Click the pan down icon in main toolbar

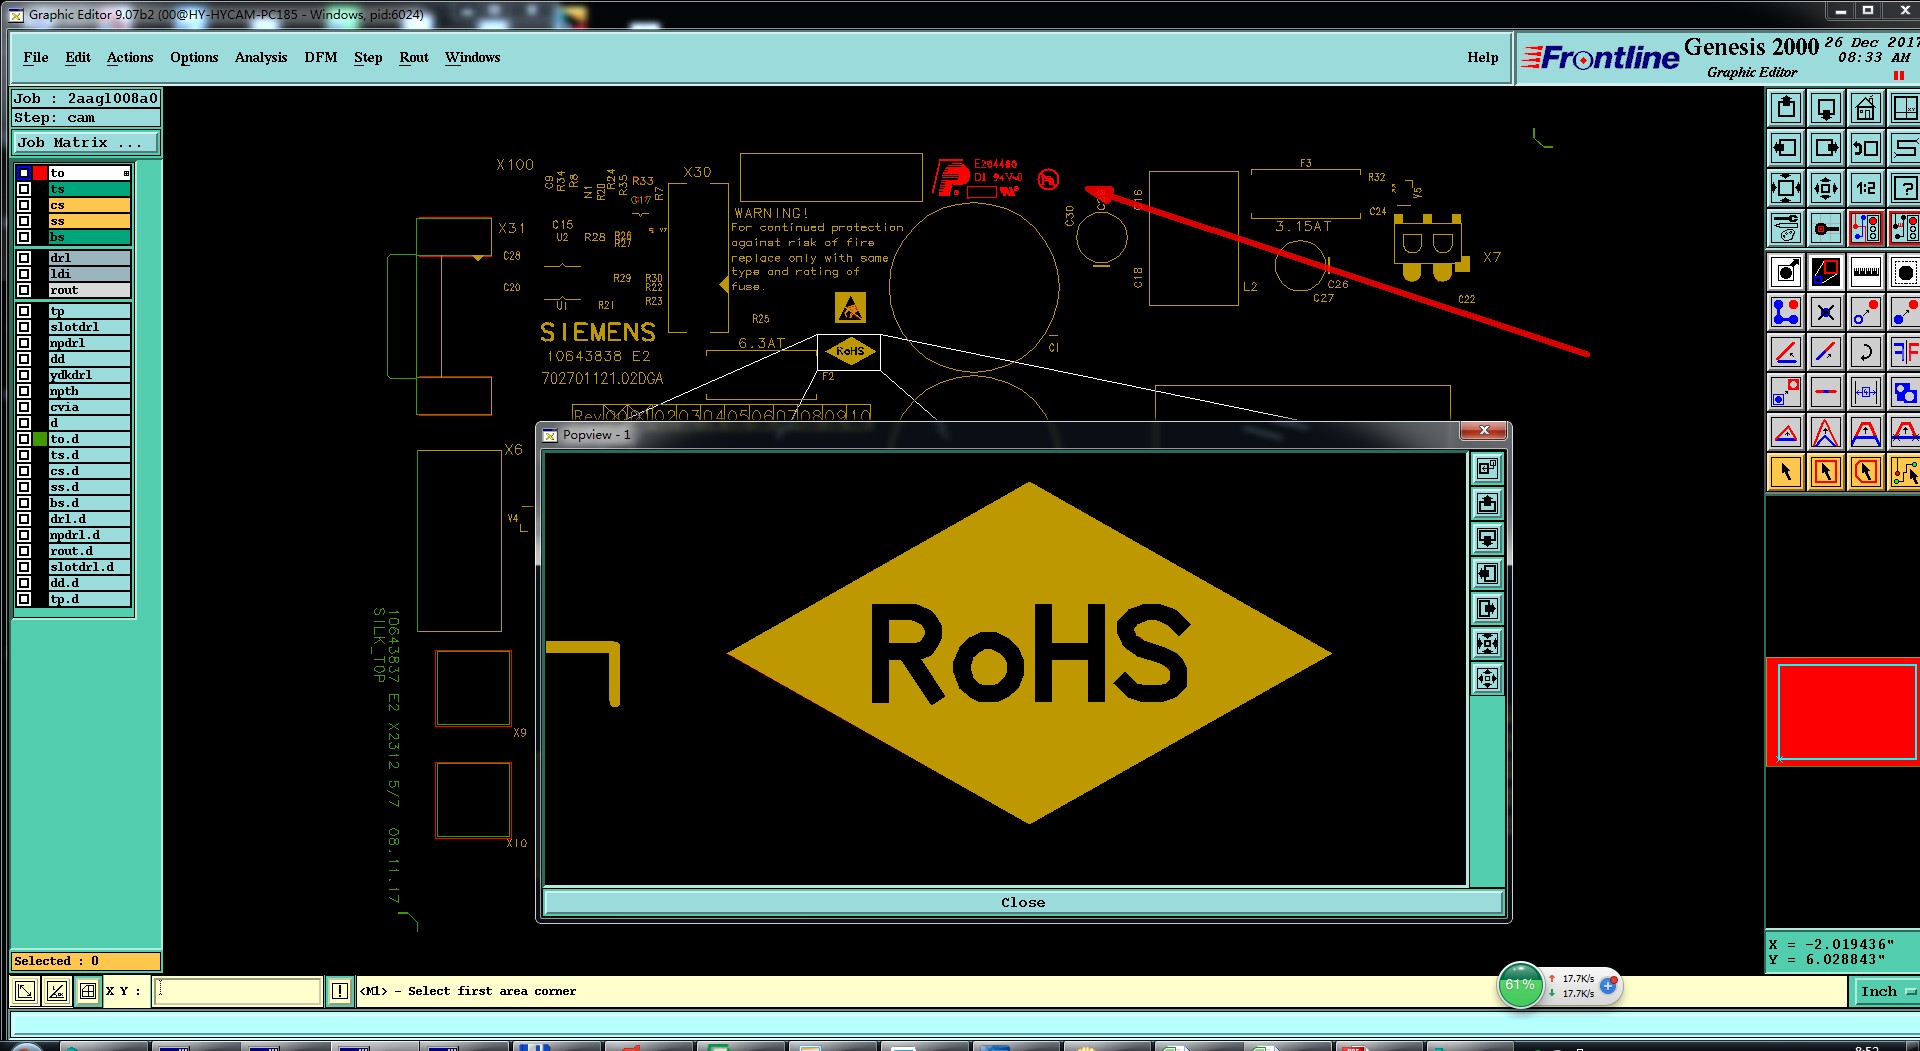coord(1826,108)
